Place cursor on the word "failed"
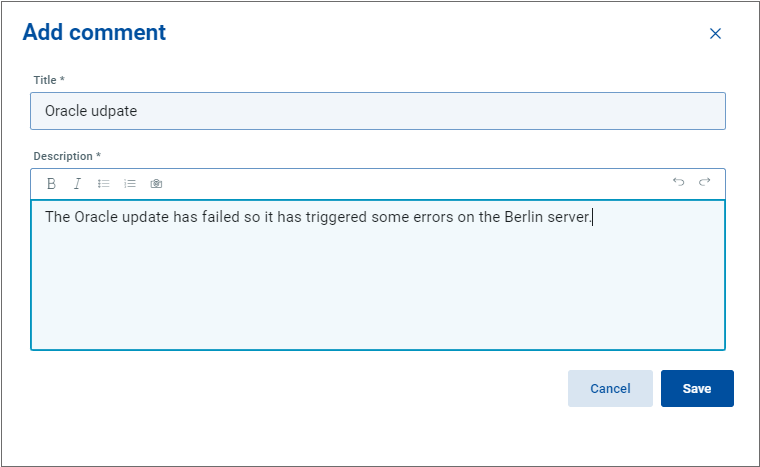Image resolution: width=760 pixels, height=467 pixels. tap(221, 217)
